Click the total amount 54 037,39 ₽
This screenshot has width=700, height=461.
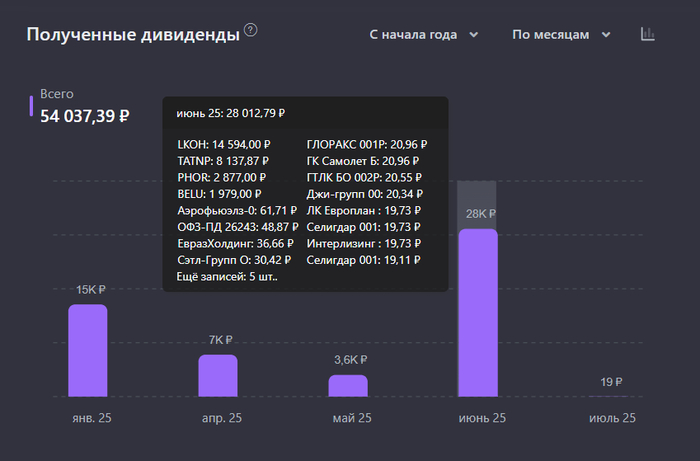point(85,116)
